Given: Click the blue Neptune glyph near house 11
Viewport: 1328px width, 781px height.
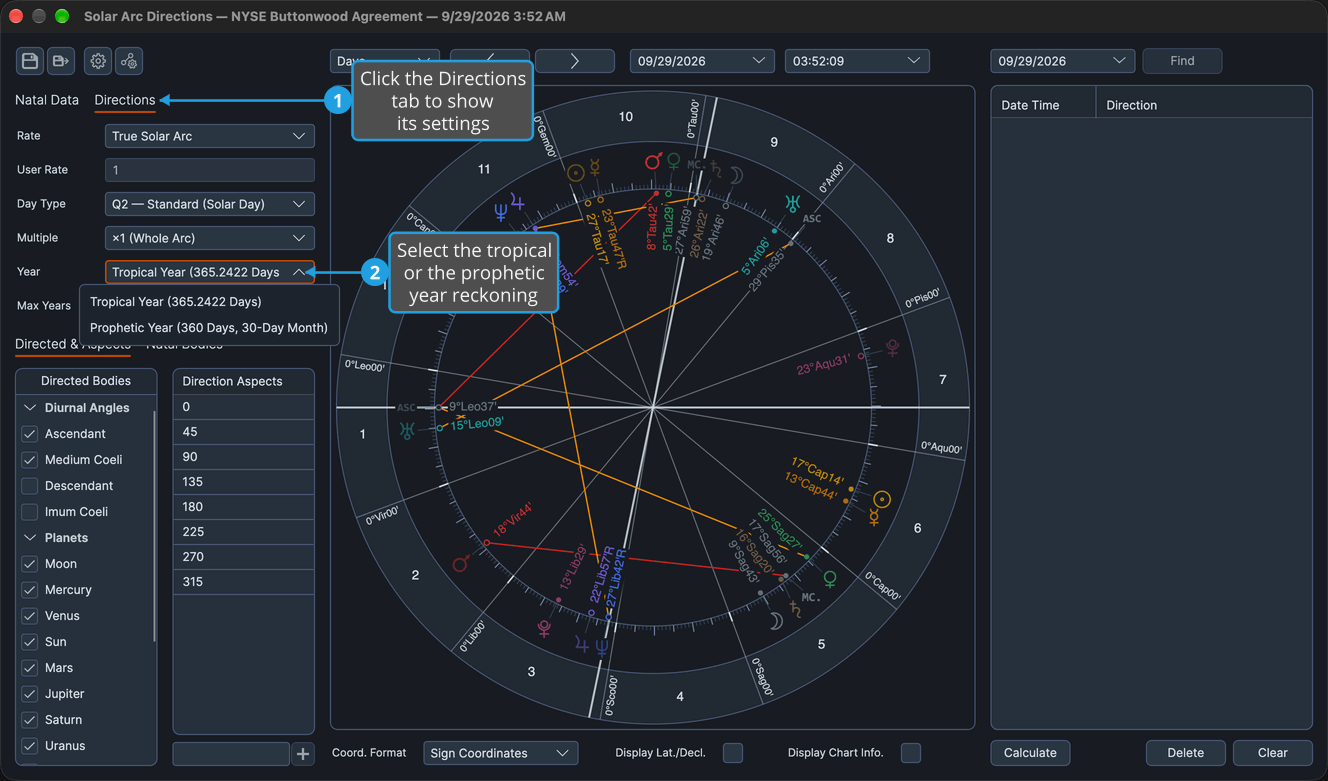Looking at the screenshot, I should pyautogui.click(x=501, y=213).
